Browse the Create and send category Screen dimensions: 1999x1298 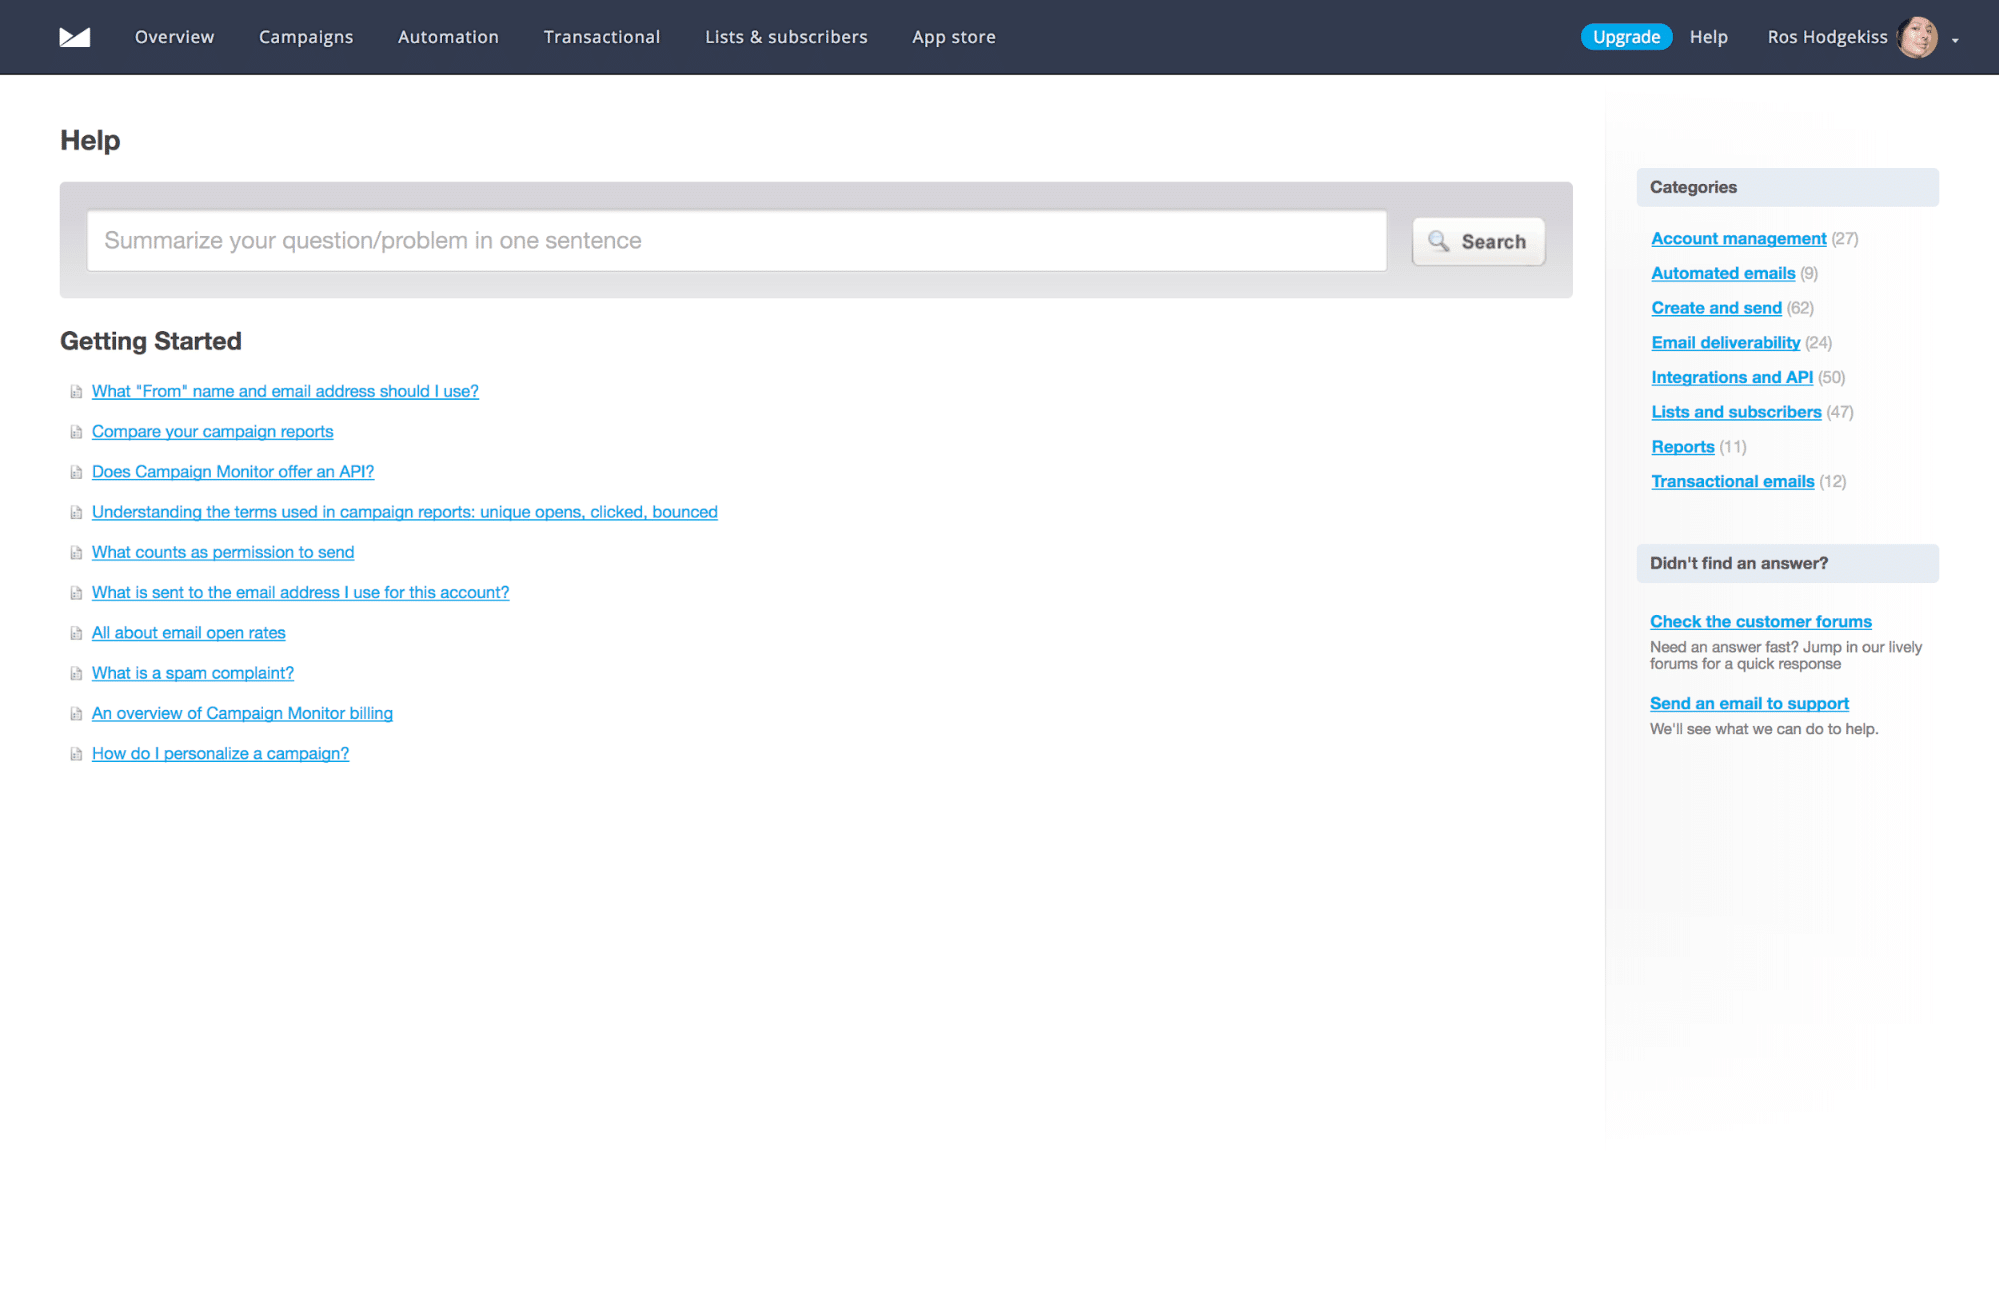point(1716,308)
